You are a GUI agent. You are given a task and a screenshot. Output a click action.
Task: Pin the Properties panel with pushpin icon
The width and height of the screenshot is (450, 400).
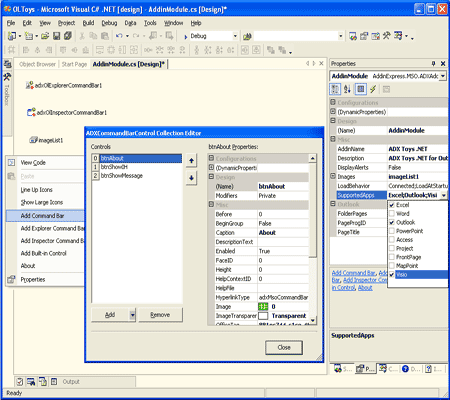(433, 63)
